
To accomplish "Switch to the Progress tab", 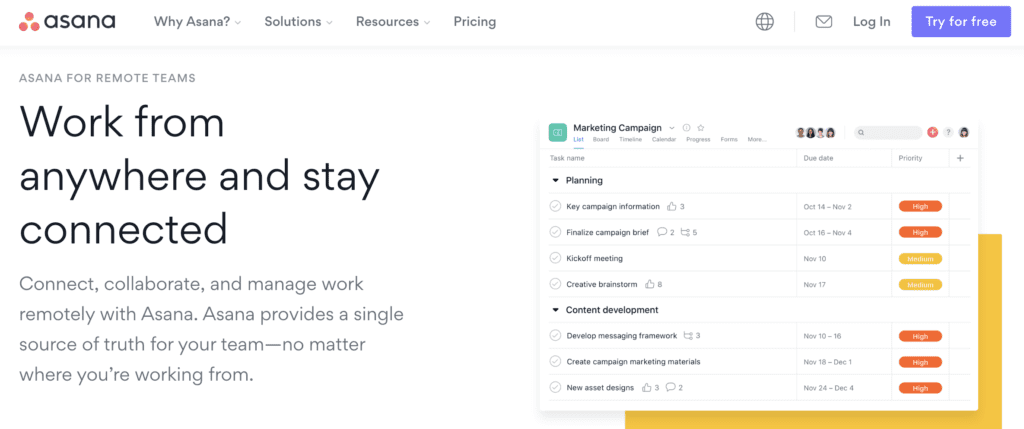I will coord(698,140).
